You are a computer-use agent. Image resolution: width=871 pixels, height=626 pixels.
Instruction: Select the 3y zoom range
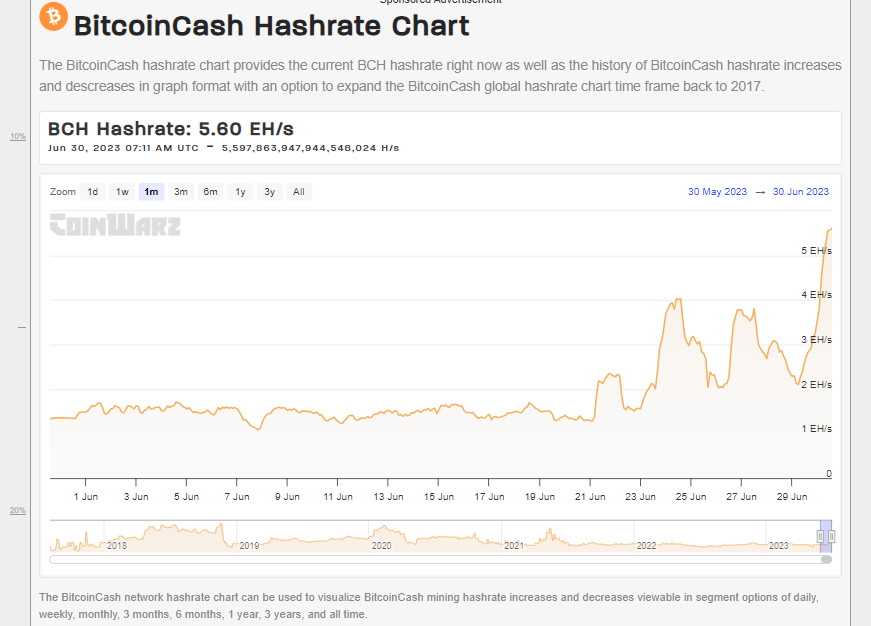tap(269, 192)
